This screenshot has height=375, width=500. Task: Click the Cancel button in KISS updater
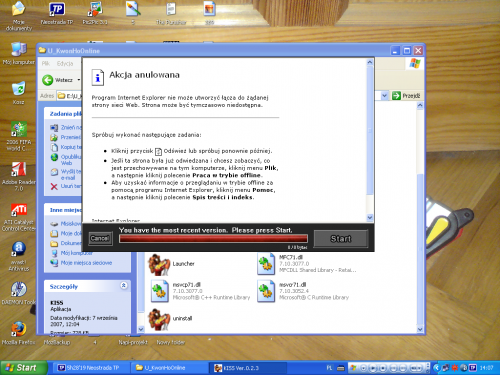[100, 238]
